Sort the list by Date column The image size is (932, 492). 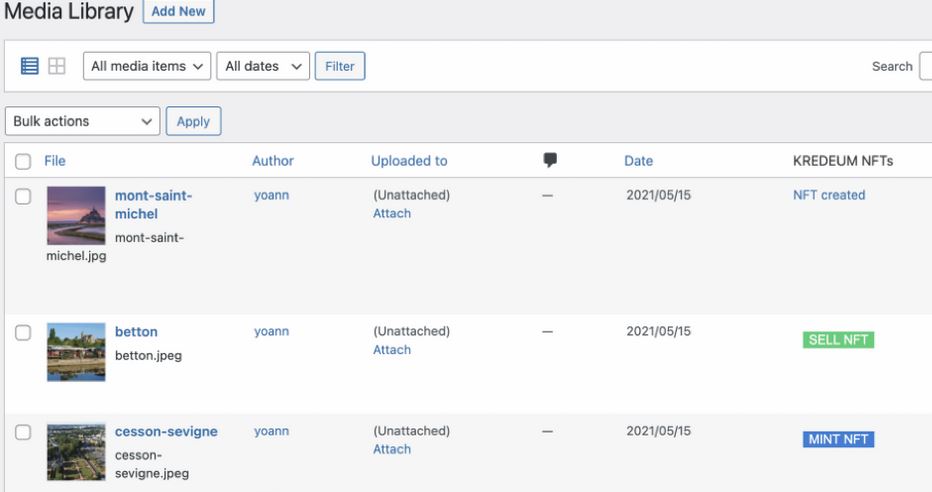(x=638, y=161)
